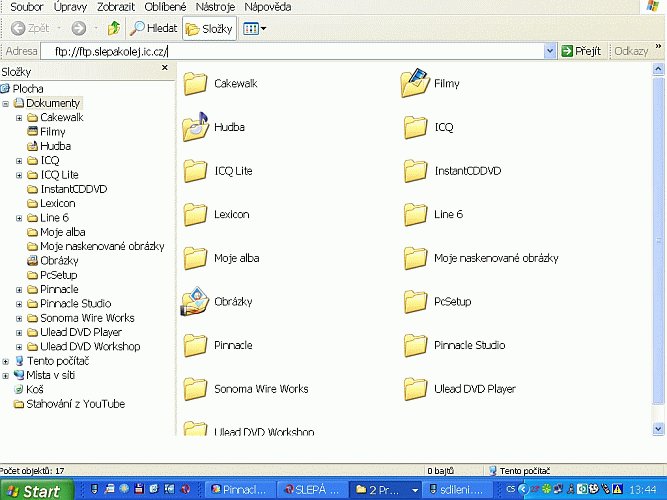The width and height of the screenshot is (667, 500).
Task: Collapse the Dokumenty tree node
Action: tap(6, 103)
